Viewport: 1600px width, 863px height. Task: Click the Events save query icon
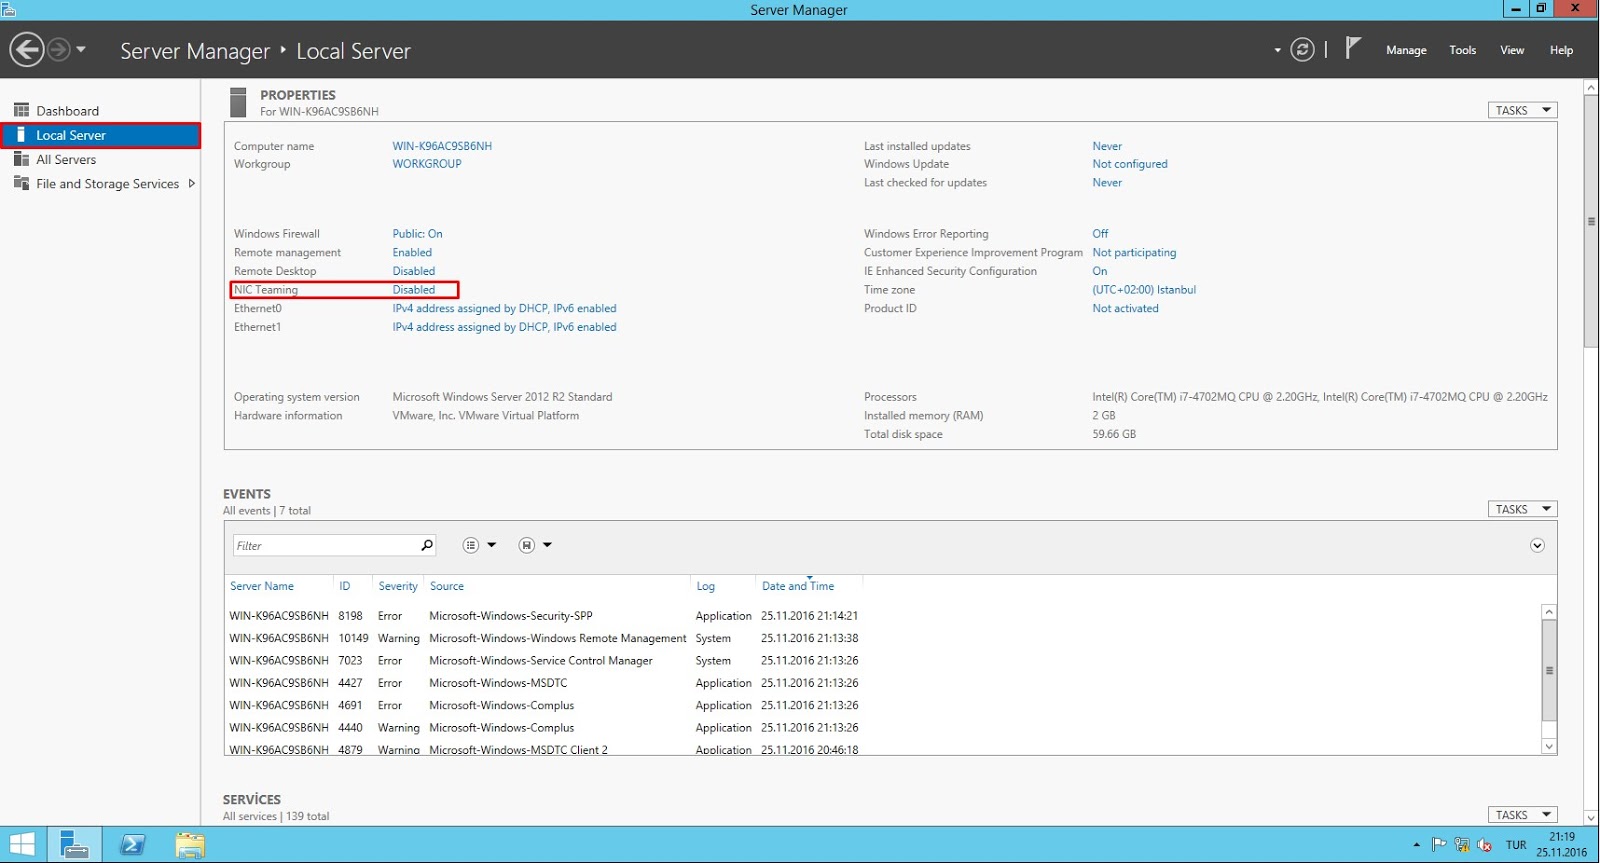tap(527, 545)
